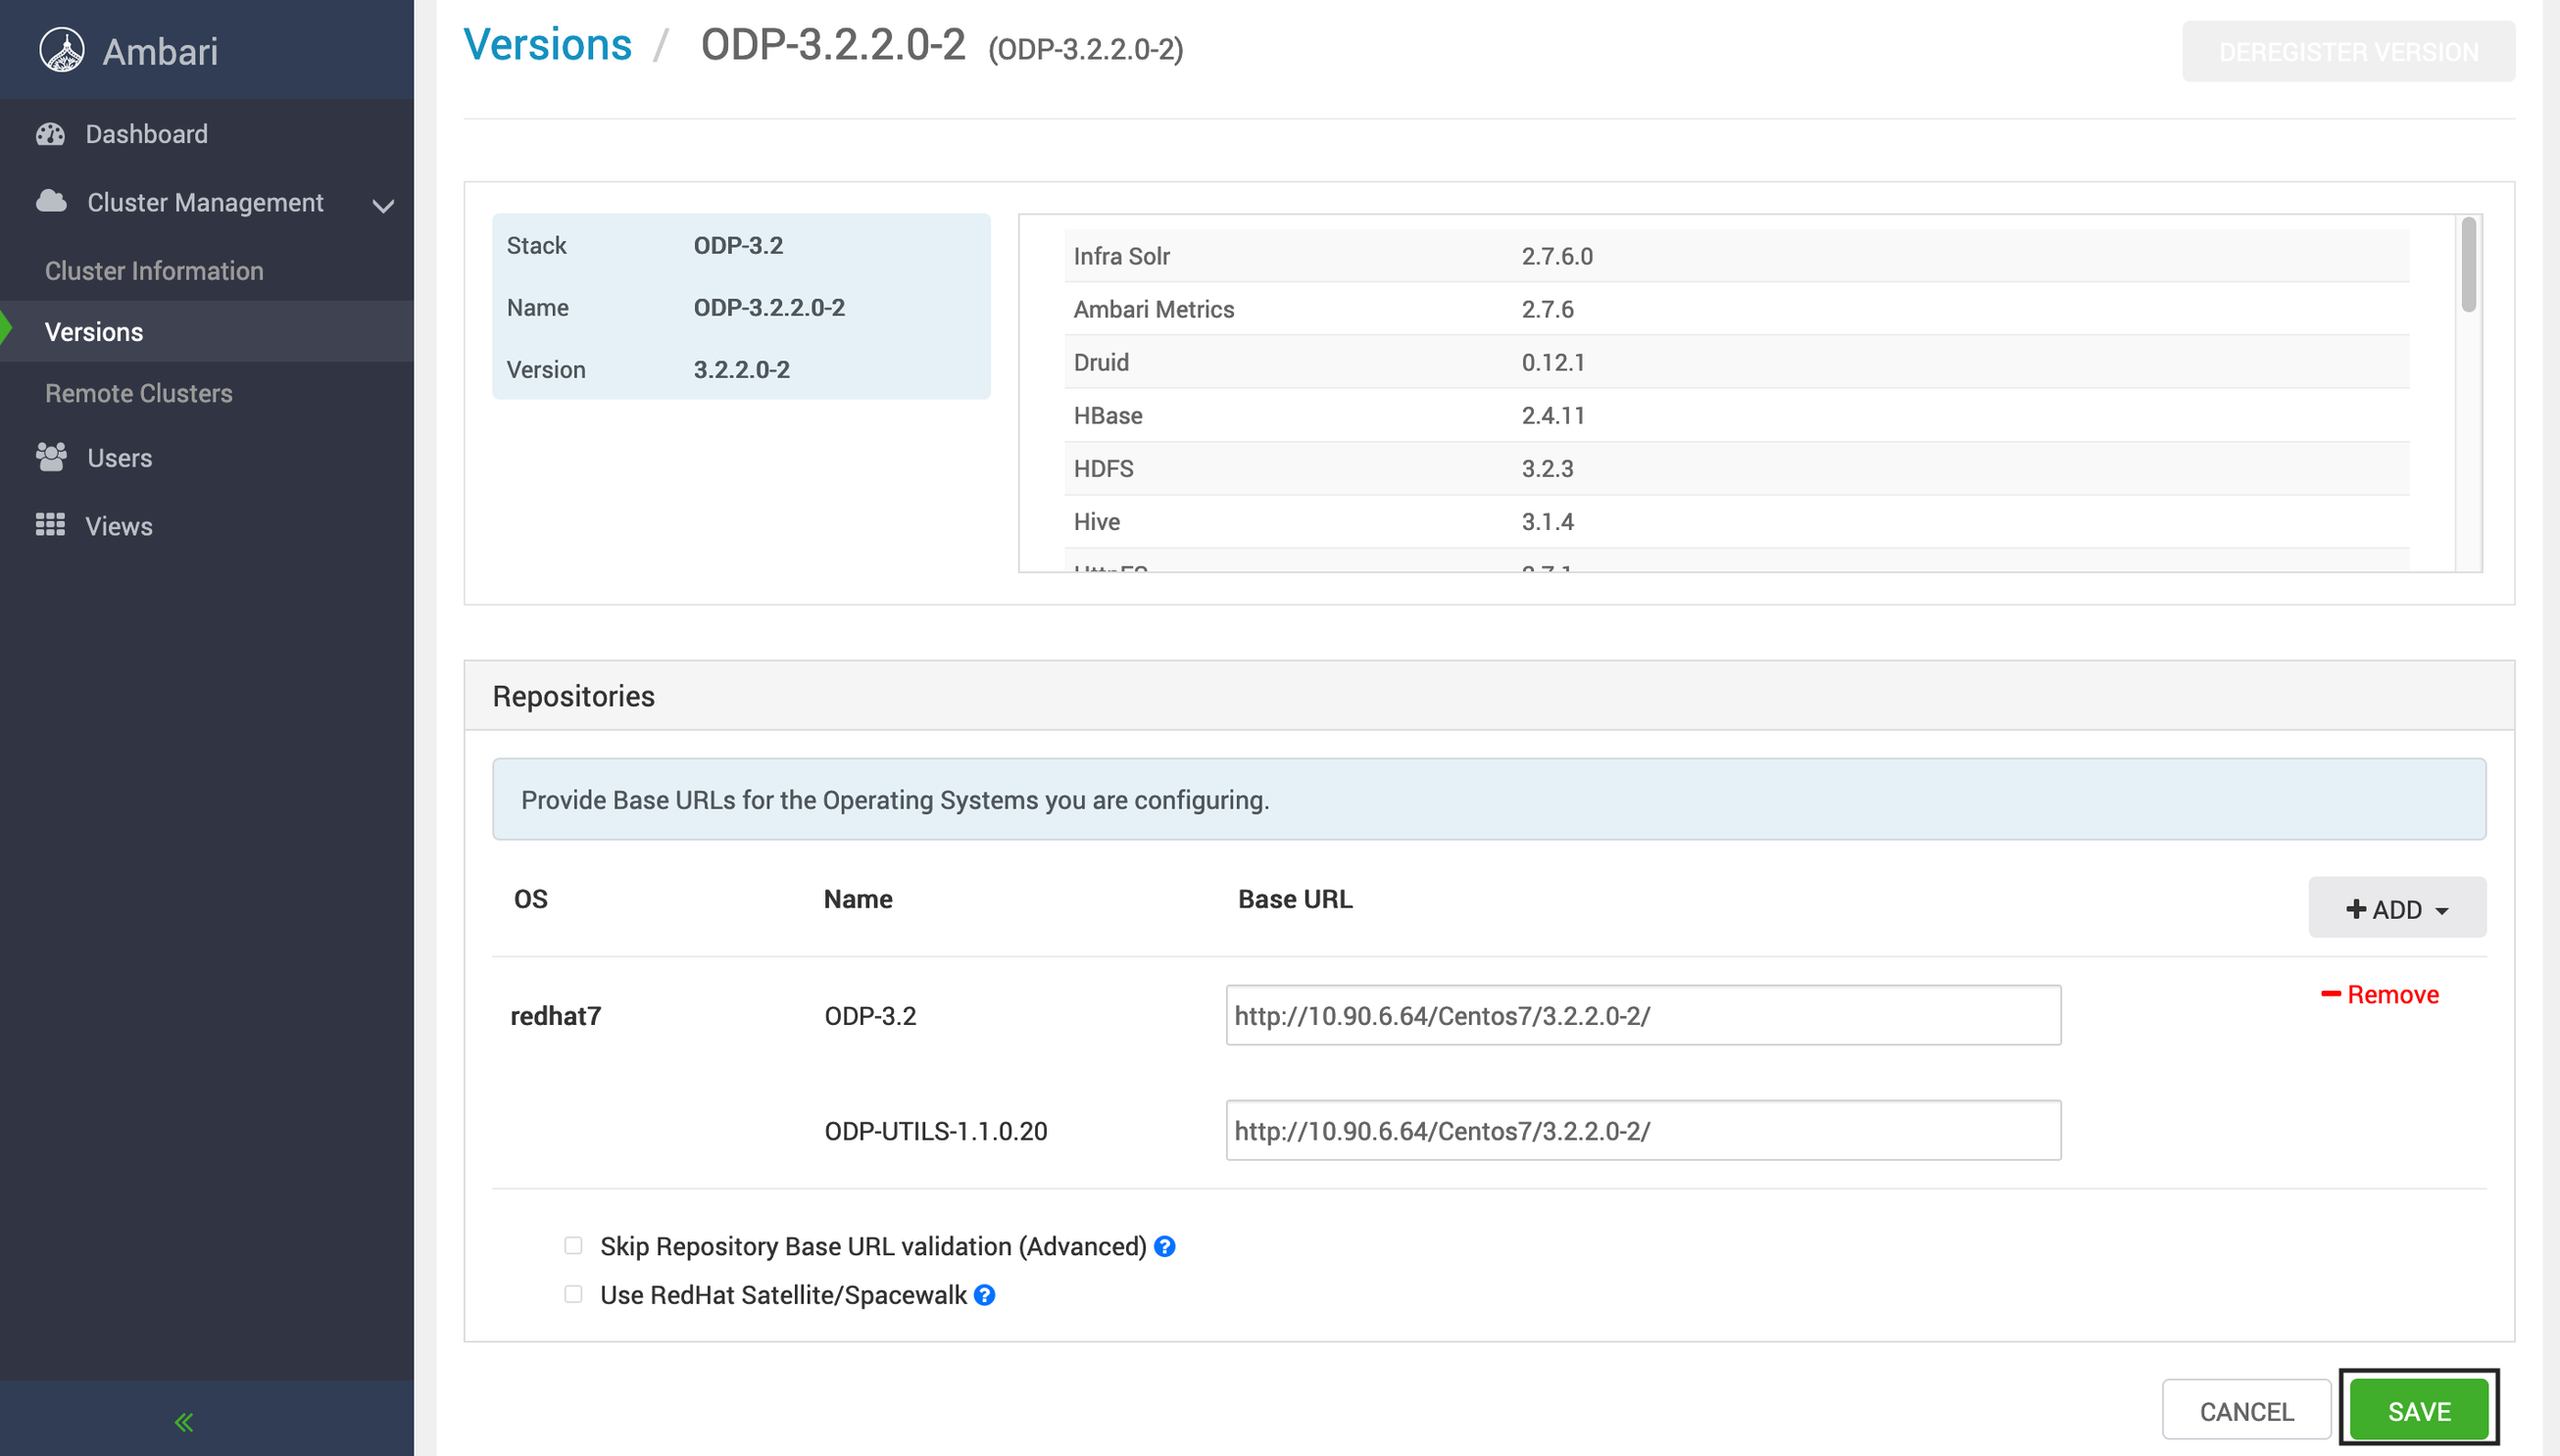This screenshot has width=2560, height=1456.
Task: Edit the ODP-3.2 Base URL field
Action: tap(1643, 1016)
